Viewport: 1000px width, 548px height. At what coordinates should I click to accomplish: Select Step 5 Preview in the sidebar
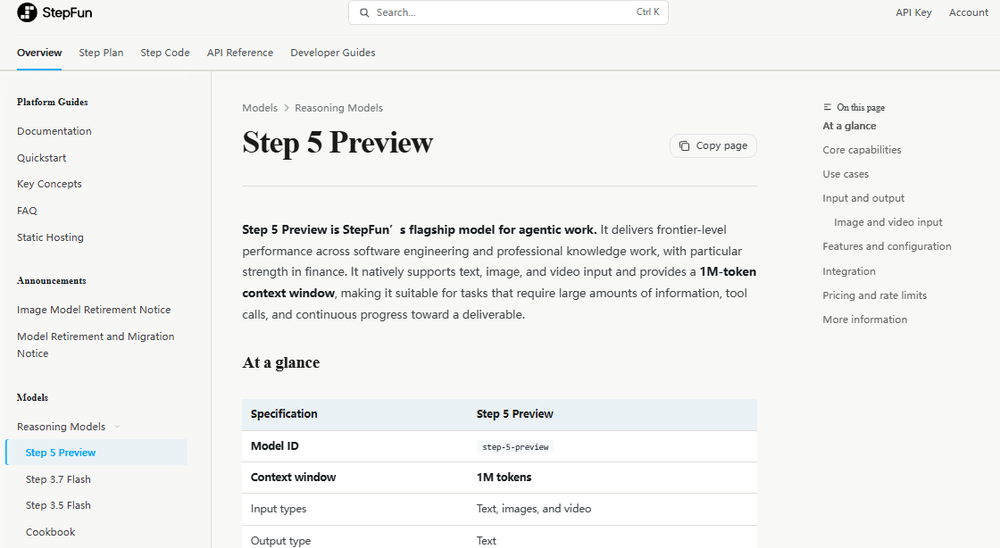[96, 452]
